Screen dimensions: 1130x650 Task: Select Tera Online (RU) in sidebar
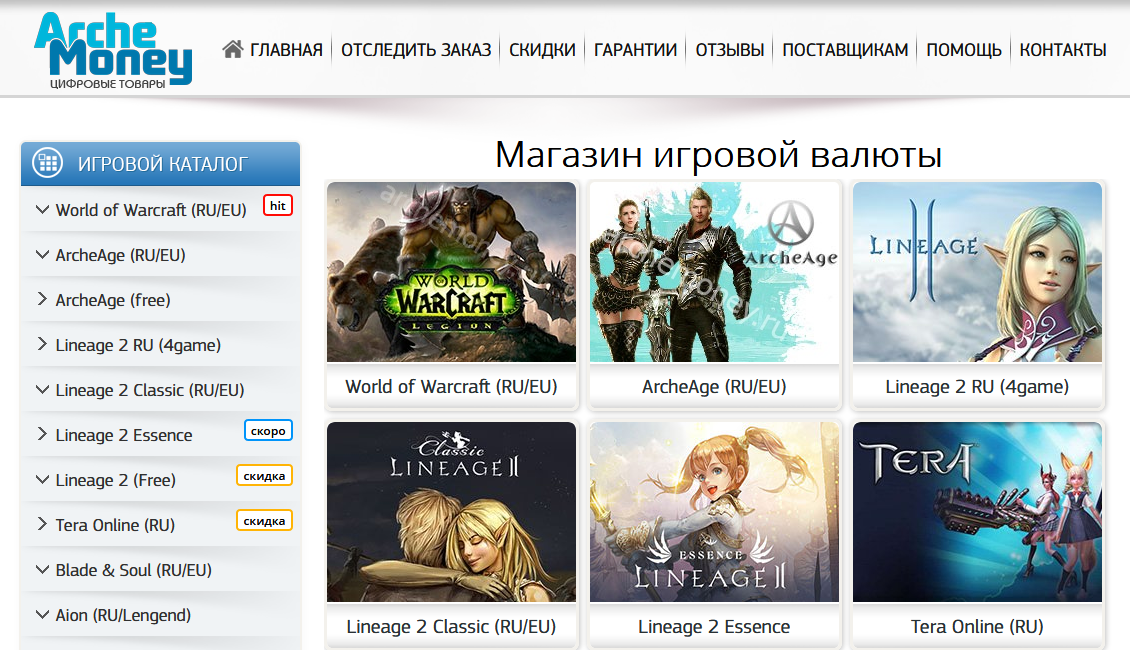(x=115, y=525)
